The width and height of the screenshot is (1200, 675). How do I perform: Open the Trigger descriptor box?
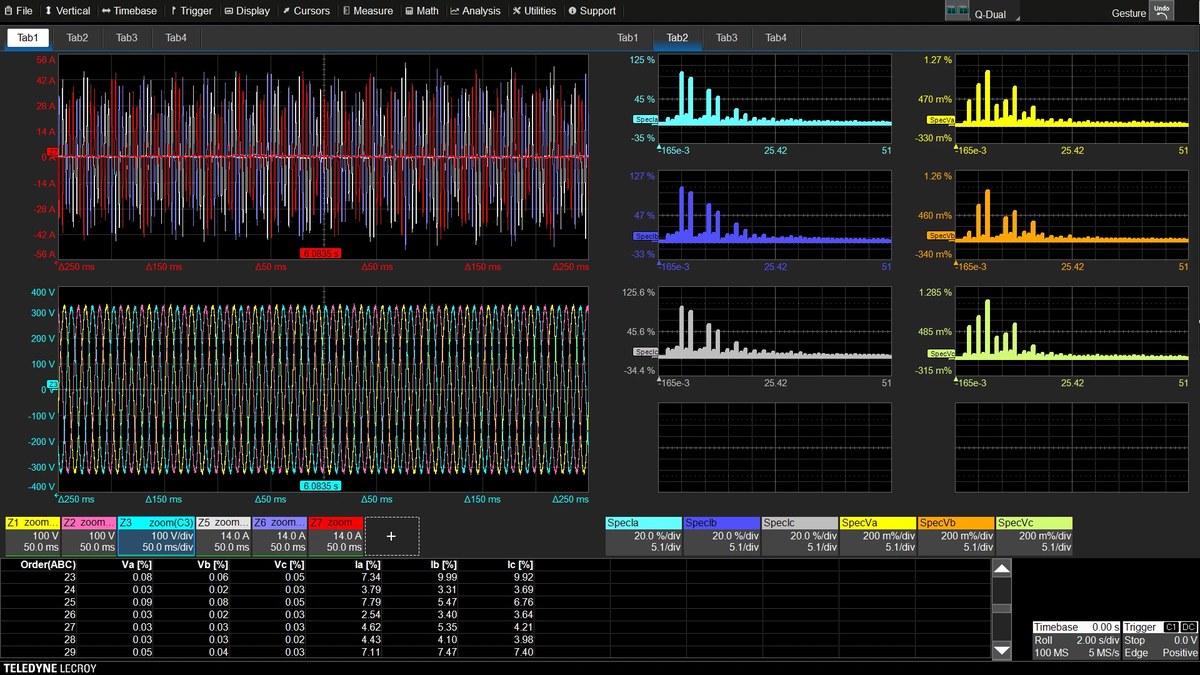click(x=1160, y=640)
